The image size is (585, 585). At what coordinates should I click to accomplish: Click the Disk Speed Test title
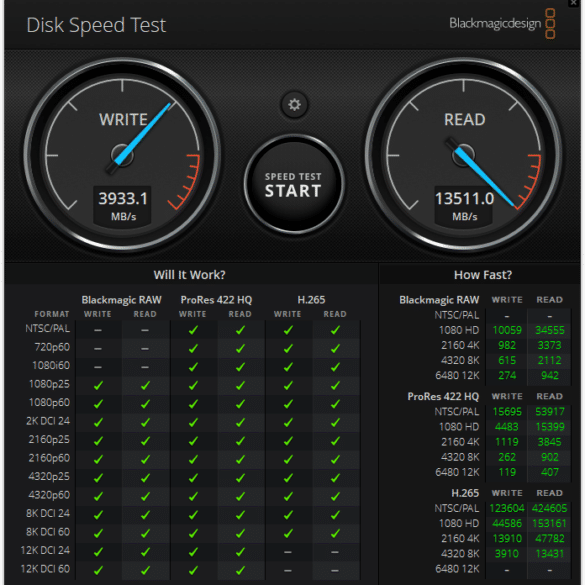[x=96, y=25]
